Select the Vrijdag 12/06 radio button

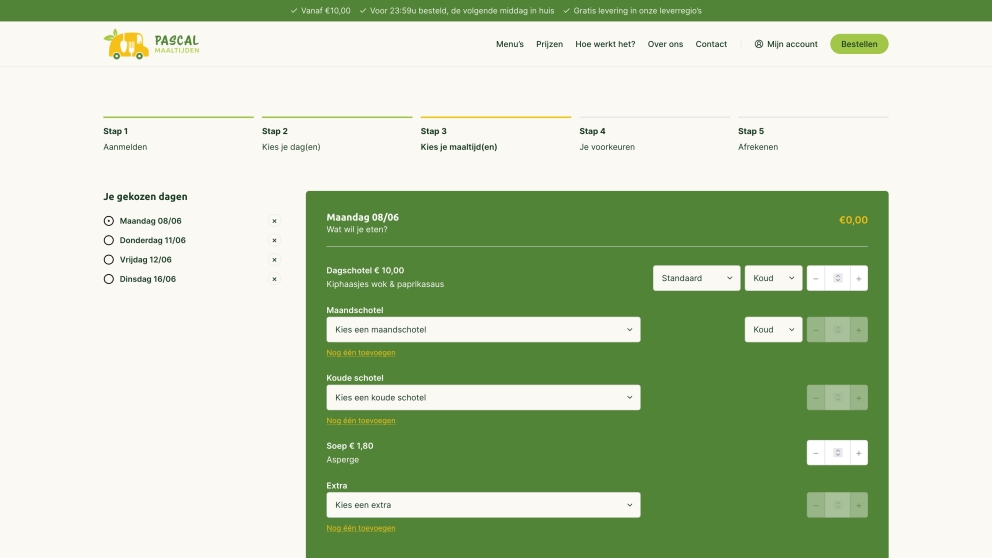tap(109, 259)
